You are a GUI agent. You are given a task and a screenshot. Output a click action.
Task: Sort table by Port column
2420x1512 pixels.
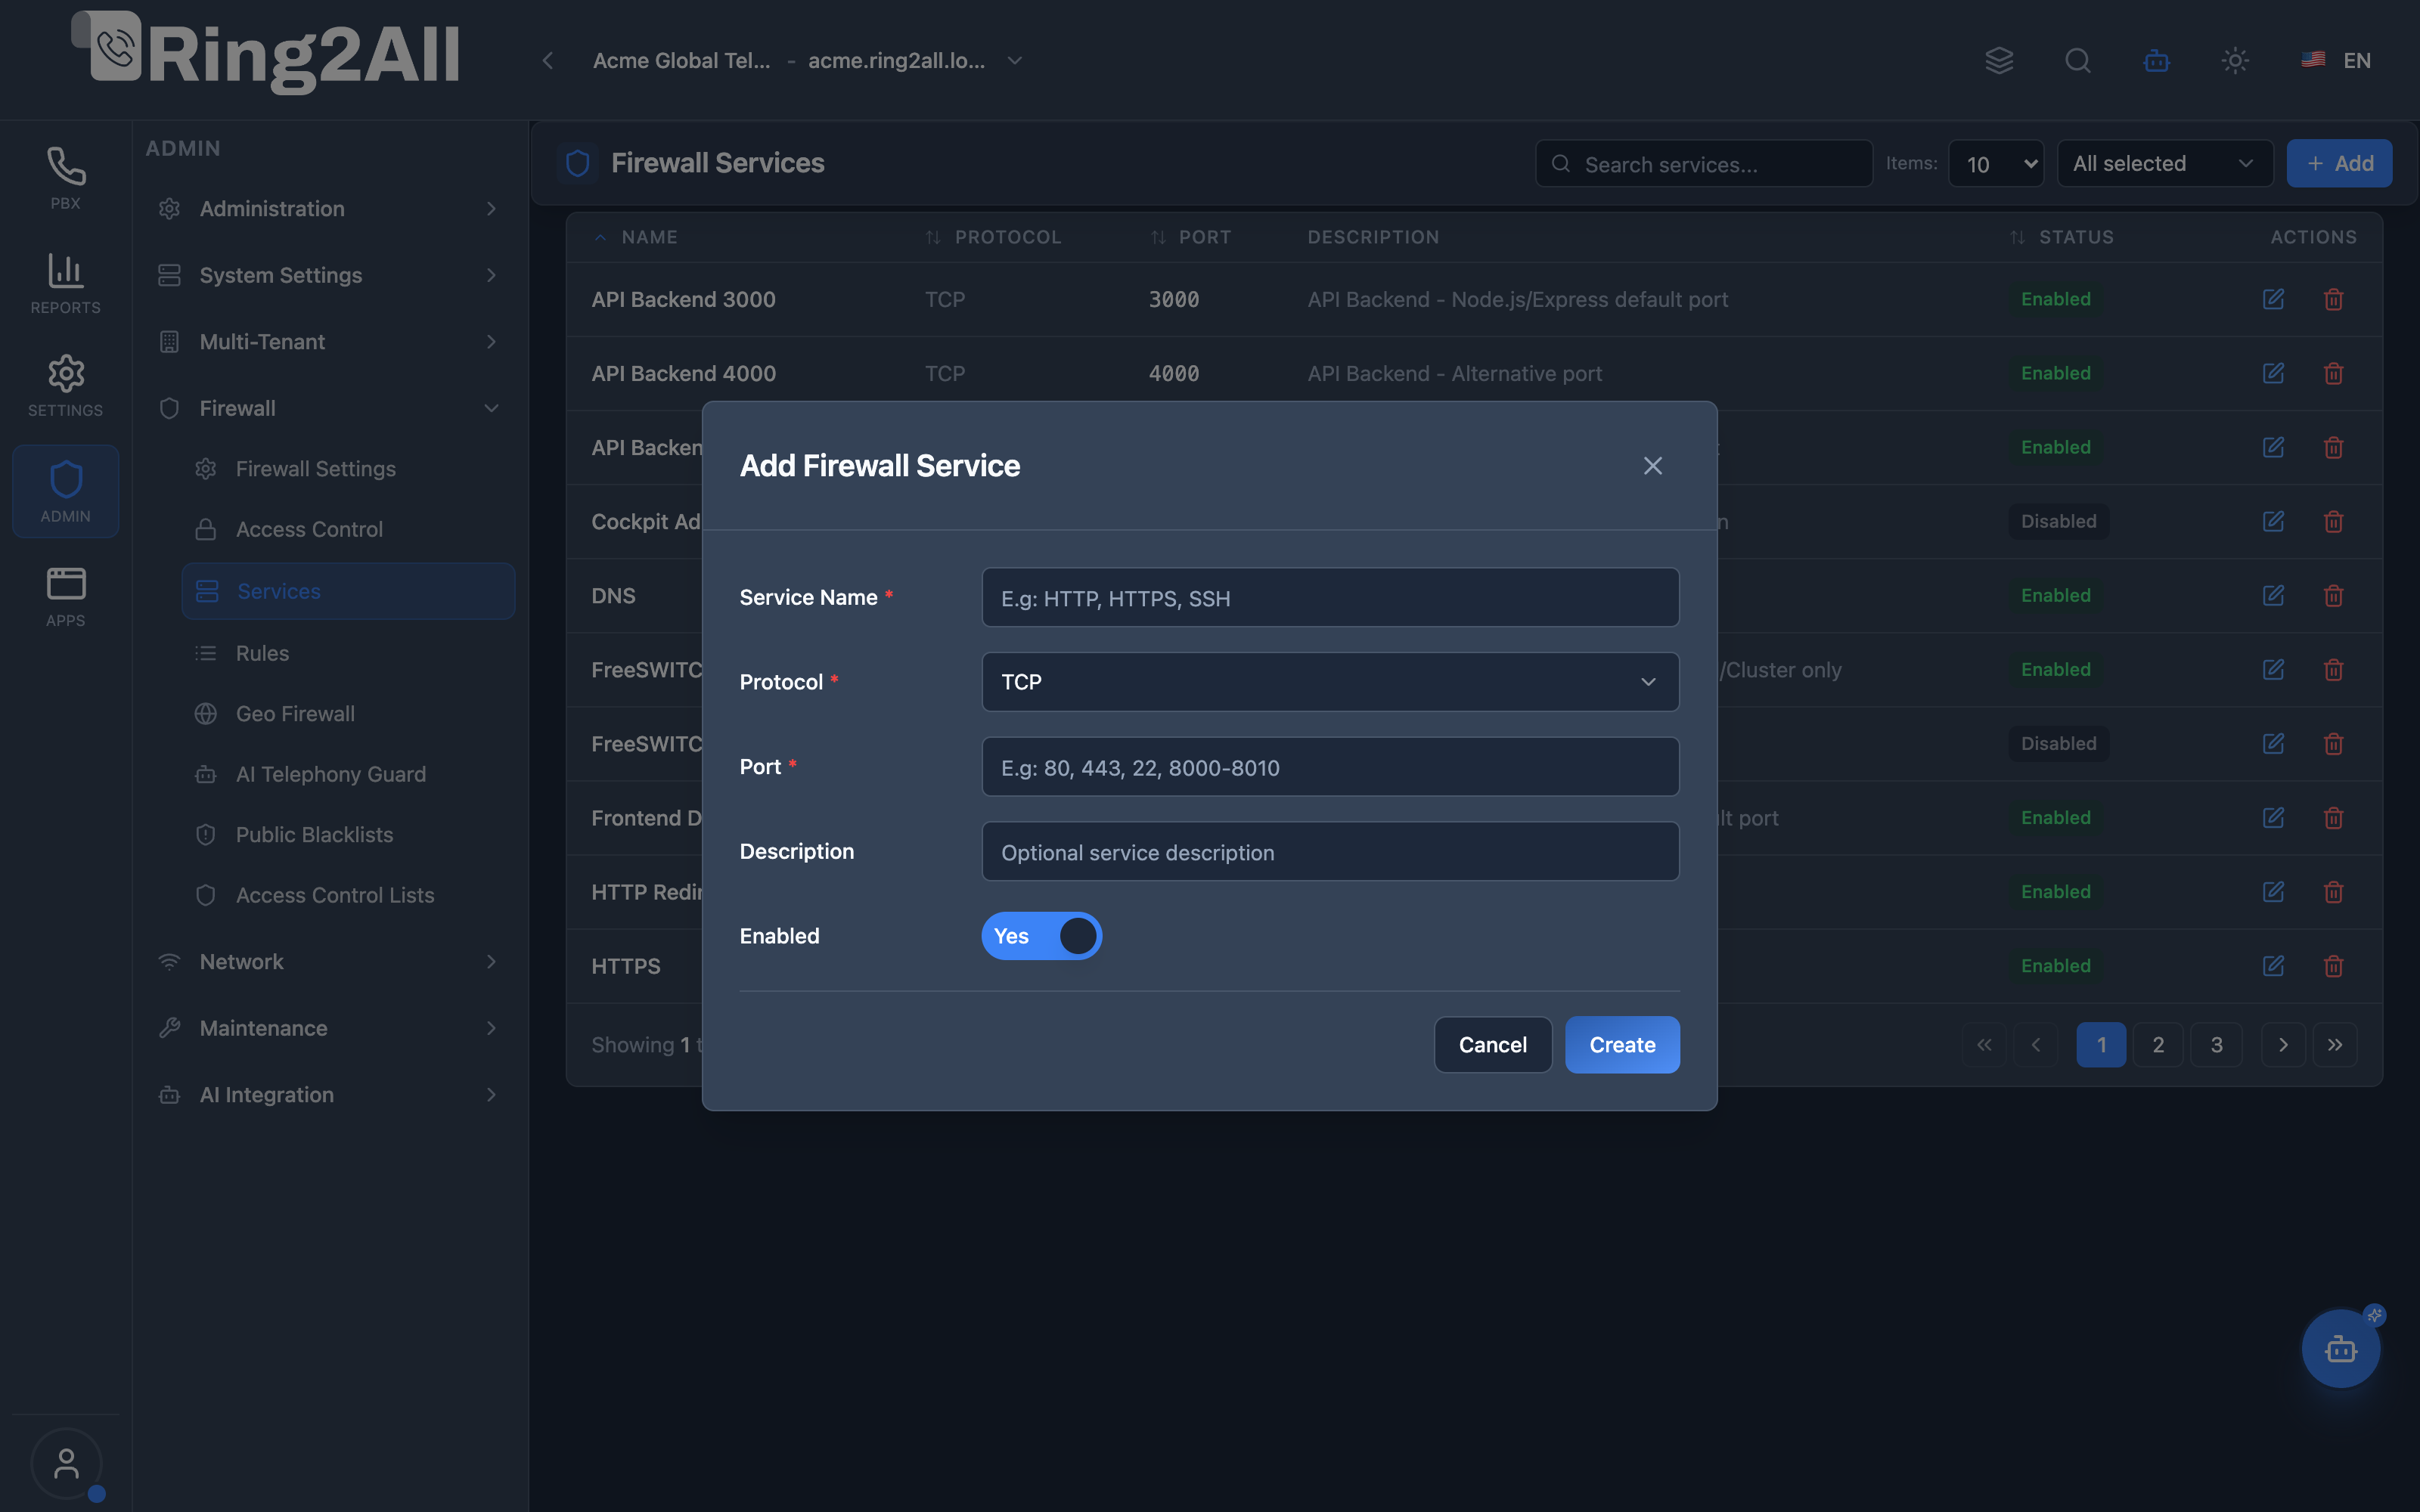pos(1190,237)
